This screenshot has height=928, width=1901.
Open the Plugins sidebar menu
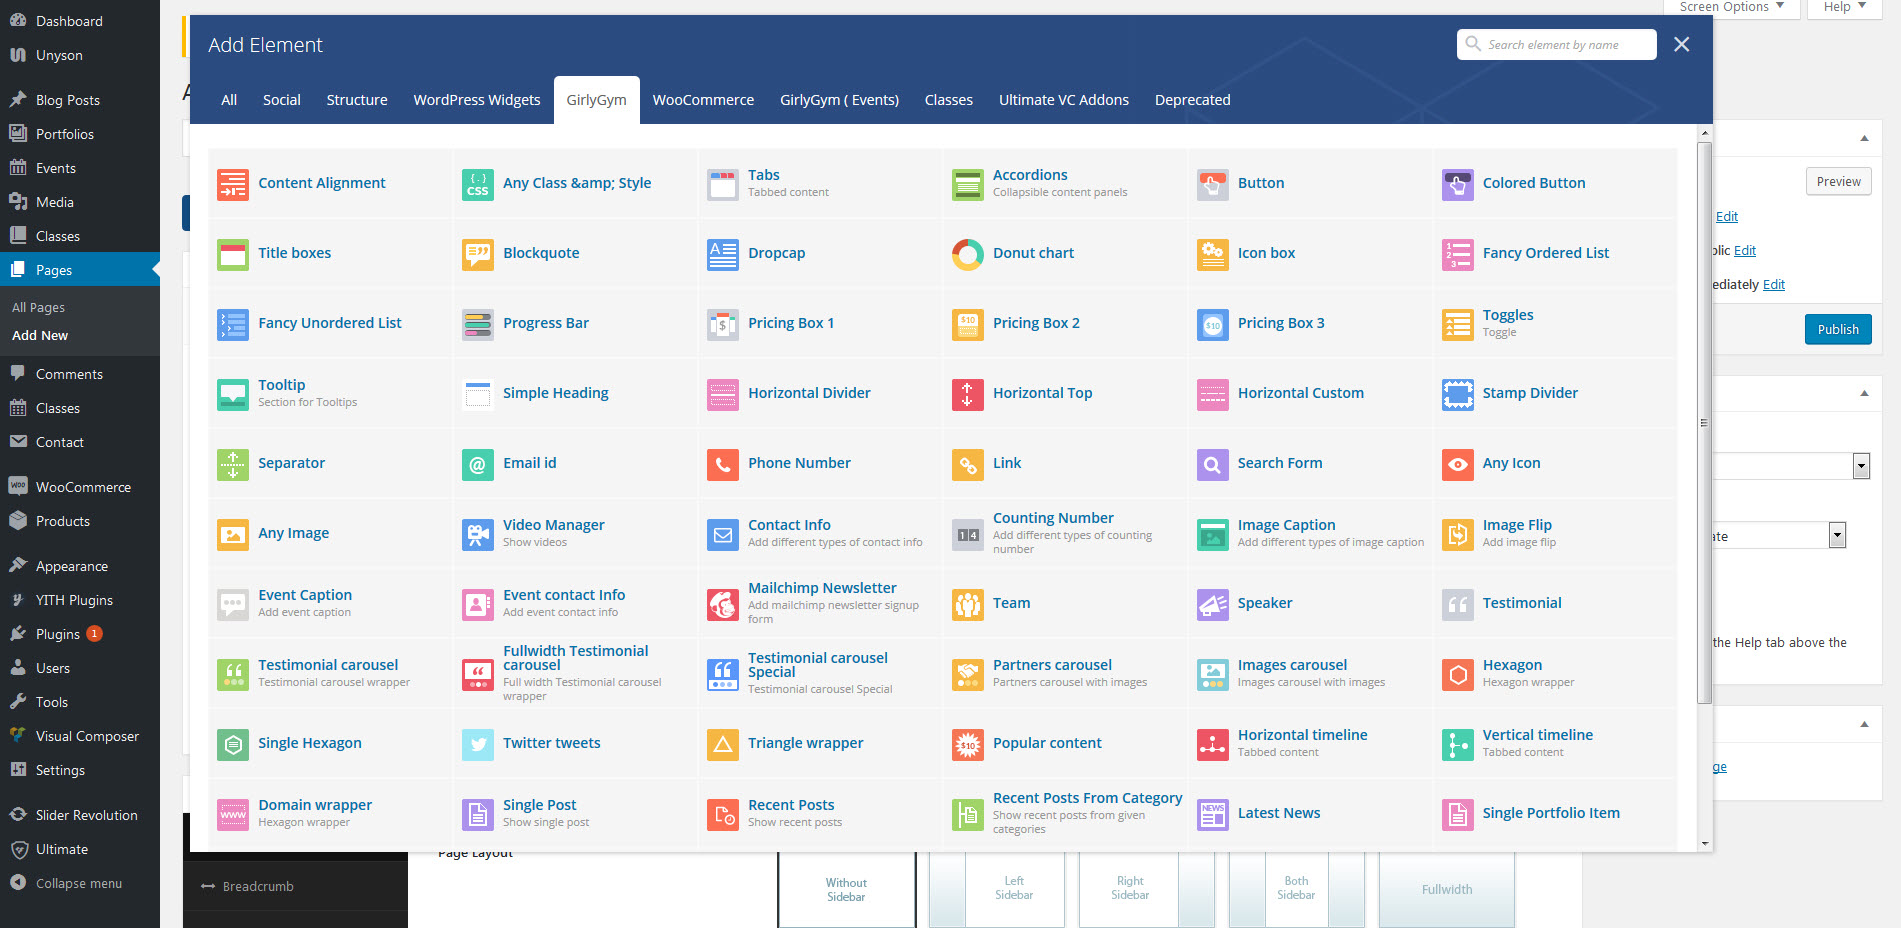click(x=80, y=634)
